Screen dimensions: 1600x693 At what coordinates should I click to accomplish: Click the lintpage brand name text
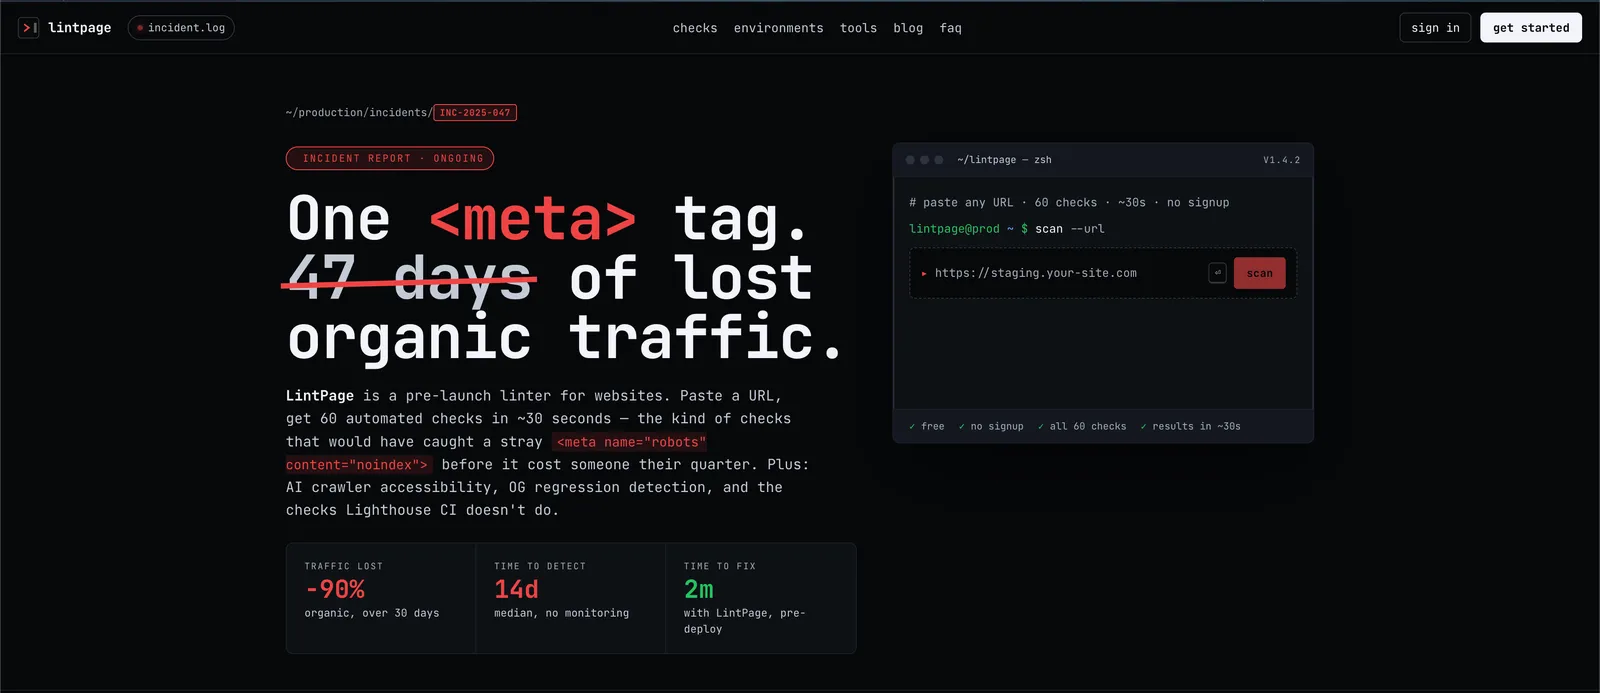tap(80, 28)
